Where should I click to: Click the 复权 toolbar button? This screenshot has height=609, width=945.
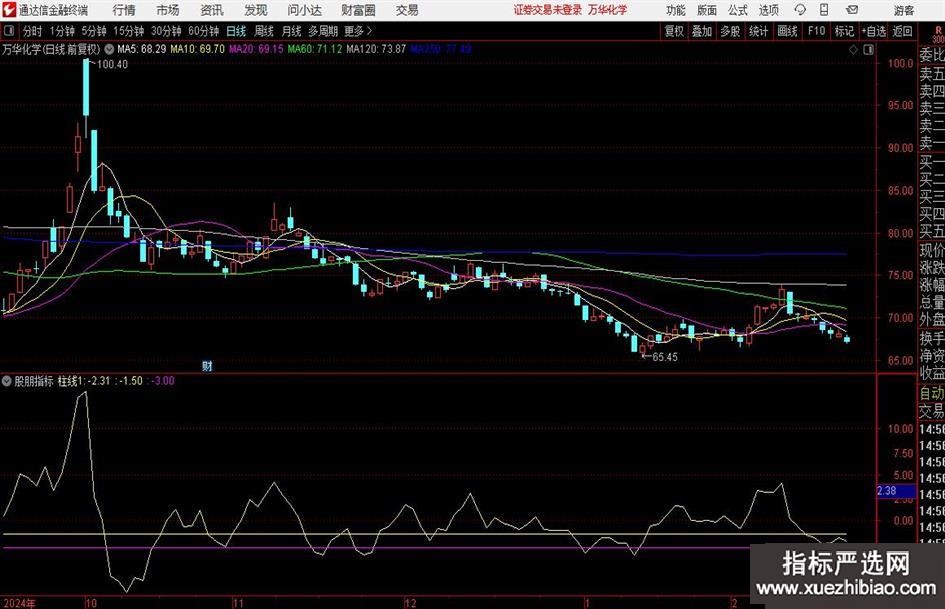point(674,31)
